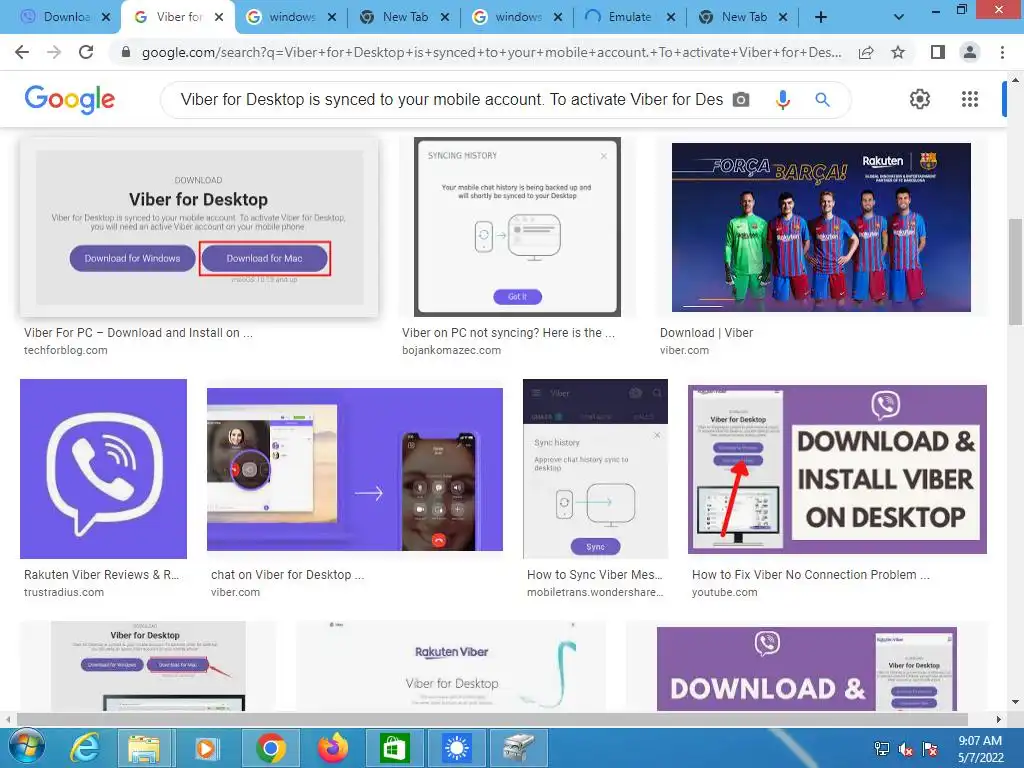
Task: Open 'Rakuten Viber Reviews' result
Action: [x=101, y=575]
